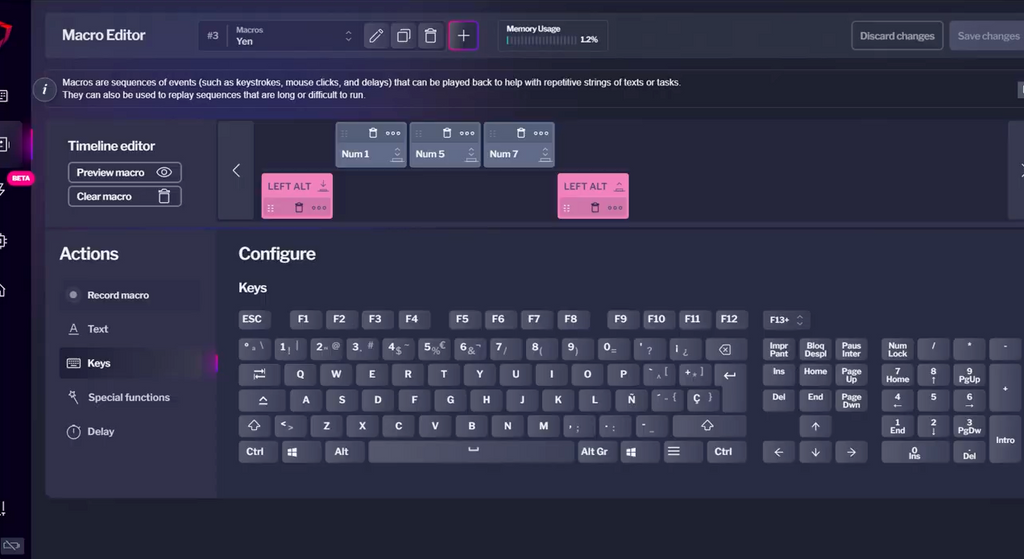
Task: Click the Discard changes button
Action: pyautogui.click(x=896, y=36)
